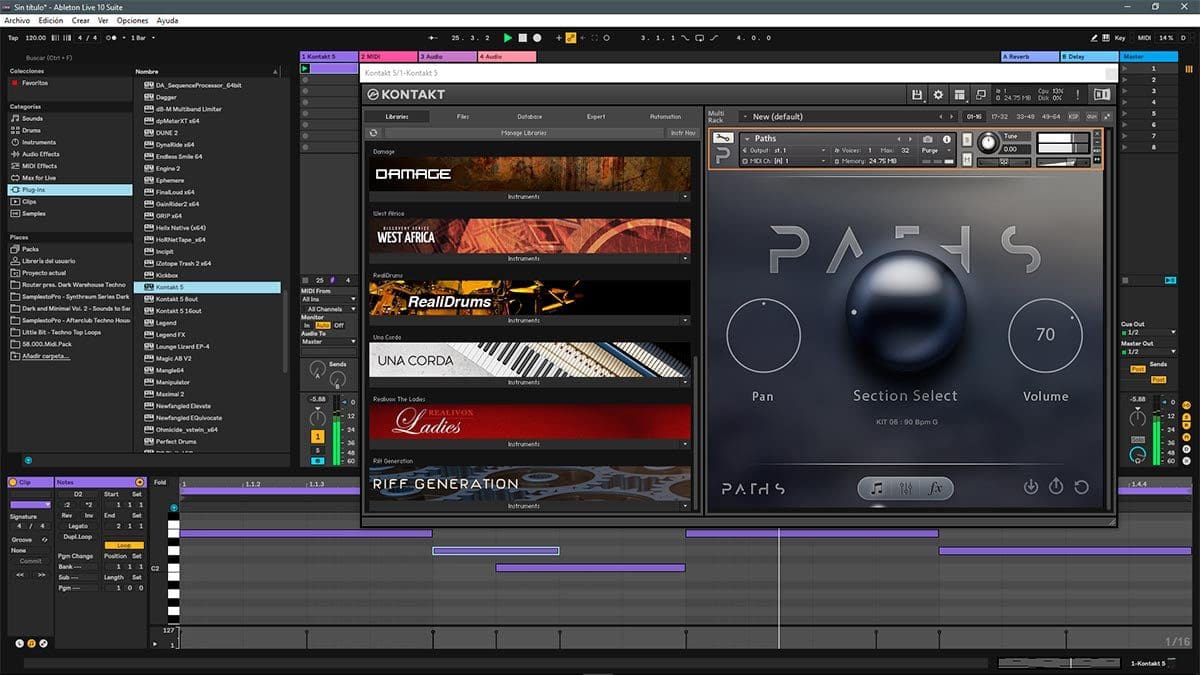Open the notes box view icon at bottom left
This screenshot has height=675, width=1200.
31,642
